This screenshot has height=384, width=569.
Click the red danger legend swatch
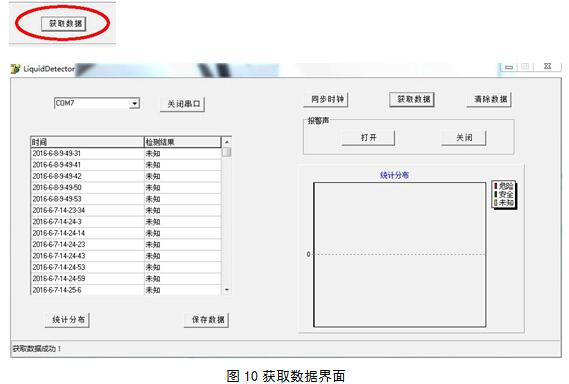point(496,186)
